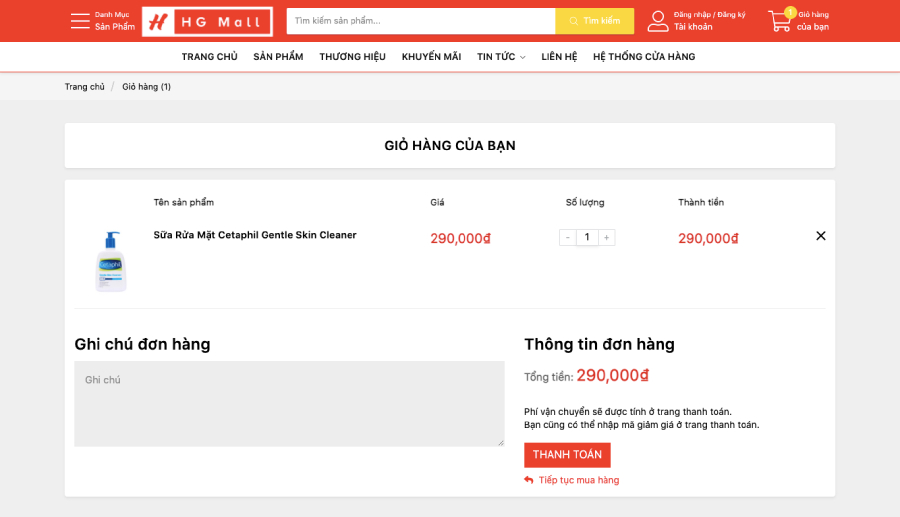Click the Thành tiền 290,000đ value
This screenshot has width=900, height=517.
(708, 238)
